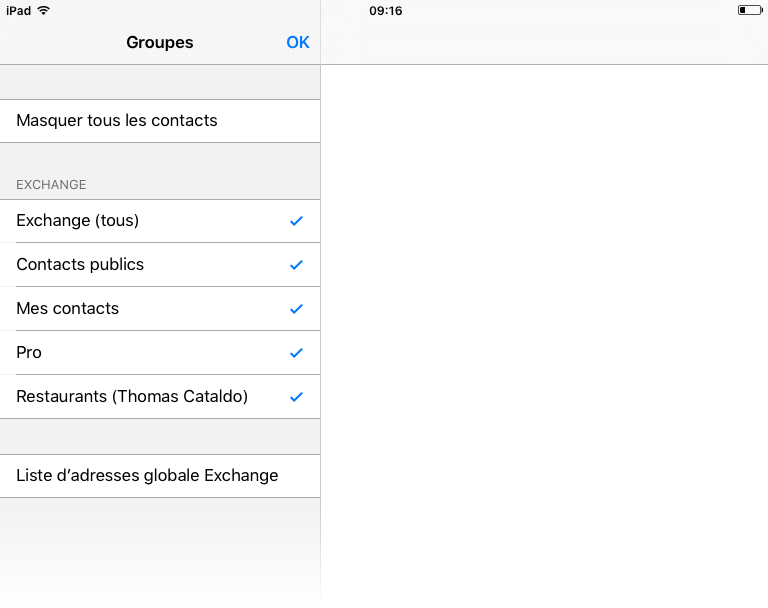
Task: Click the EXCHANGE section header
Action: pos(51,185)
